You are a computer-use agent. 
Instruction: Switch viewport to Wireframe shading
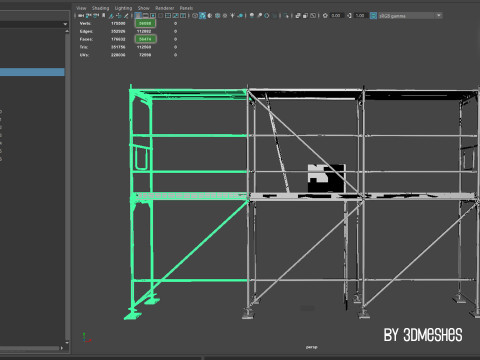point(195,16)
